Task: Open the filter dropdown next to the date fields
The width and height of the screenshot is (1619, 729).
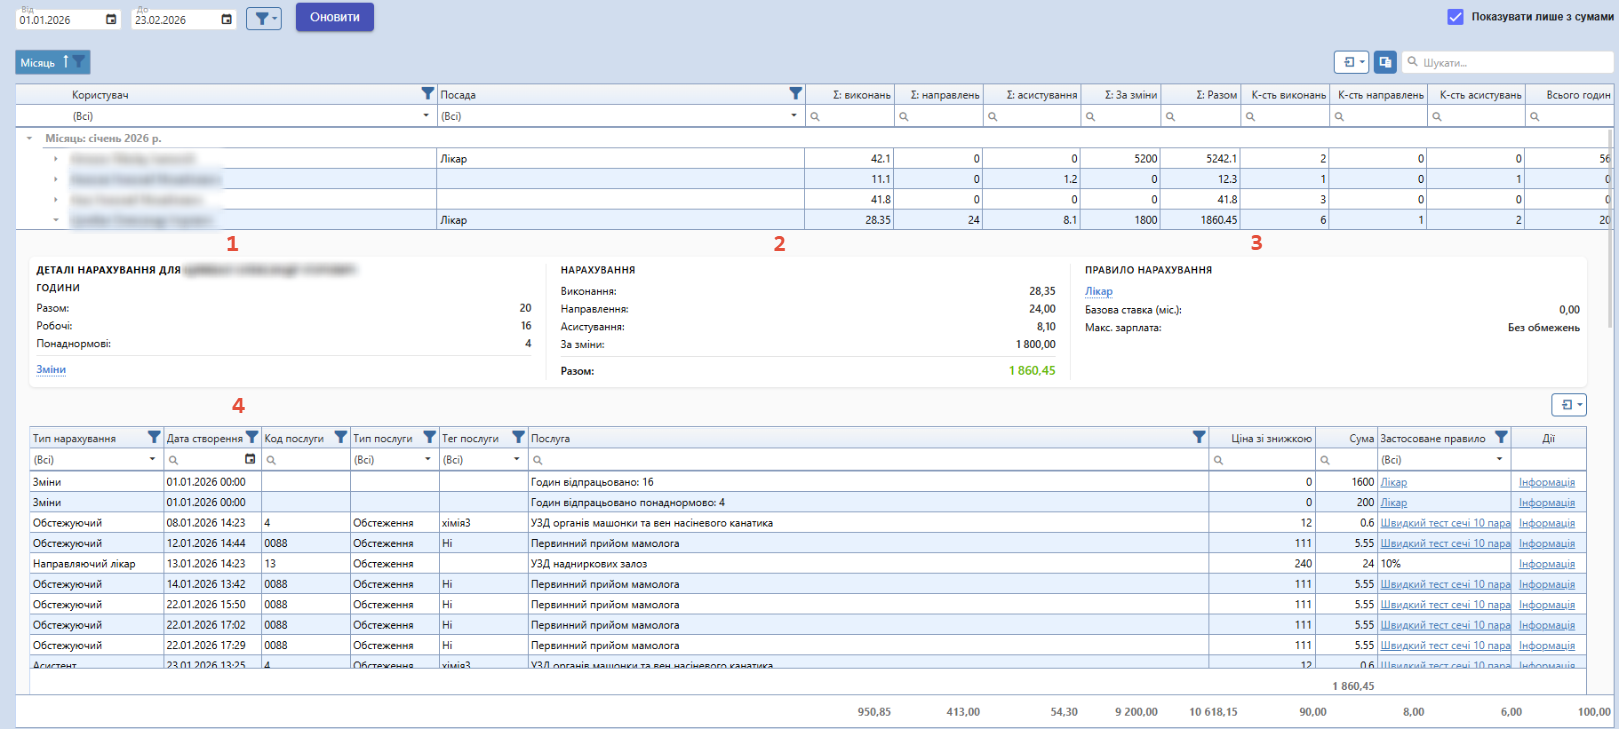Action: click(264, 18)
